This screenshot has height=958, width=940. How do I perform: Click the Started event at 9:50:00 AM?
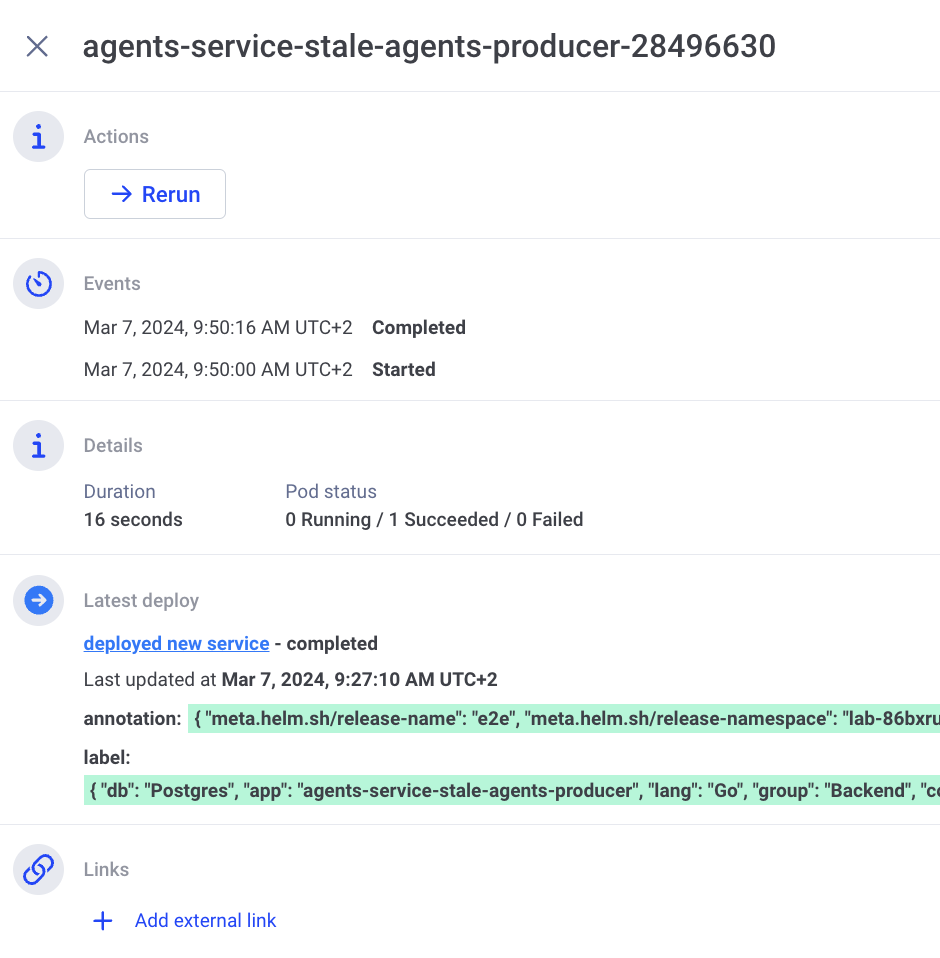coord(403,370)
